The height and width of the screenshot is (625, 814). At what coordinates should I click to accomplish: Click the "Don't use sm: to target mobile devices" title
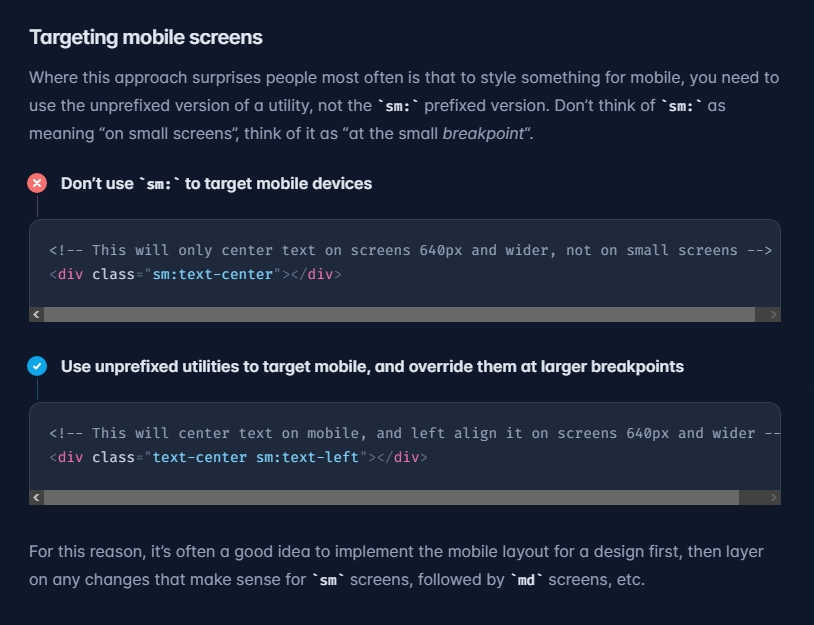[216, 184]
